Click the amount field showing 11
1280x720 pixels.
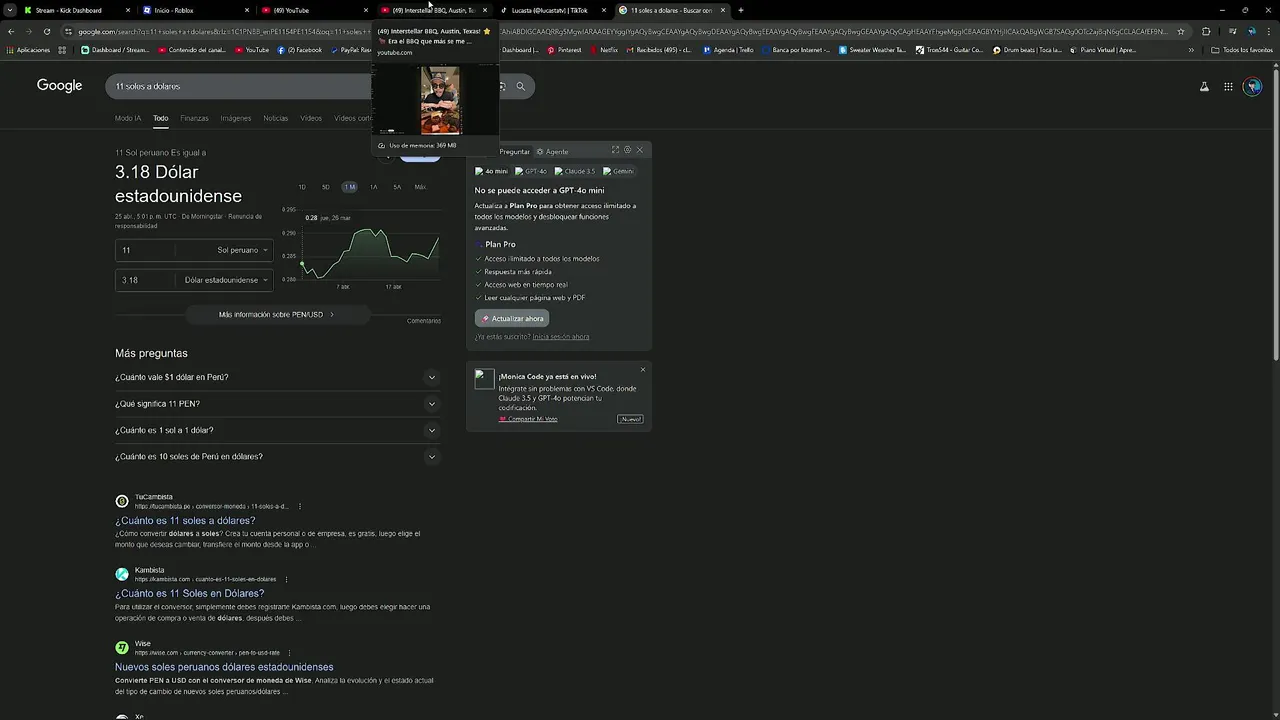pos(145,250)
